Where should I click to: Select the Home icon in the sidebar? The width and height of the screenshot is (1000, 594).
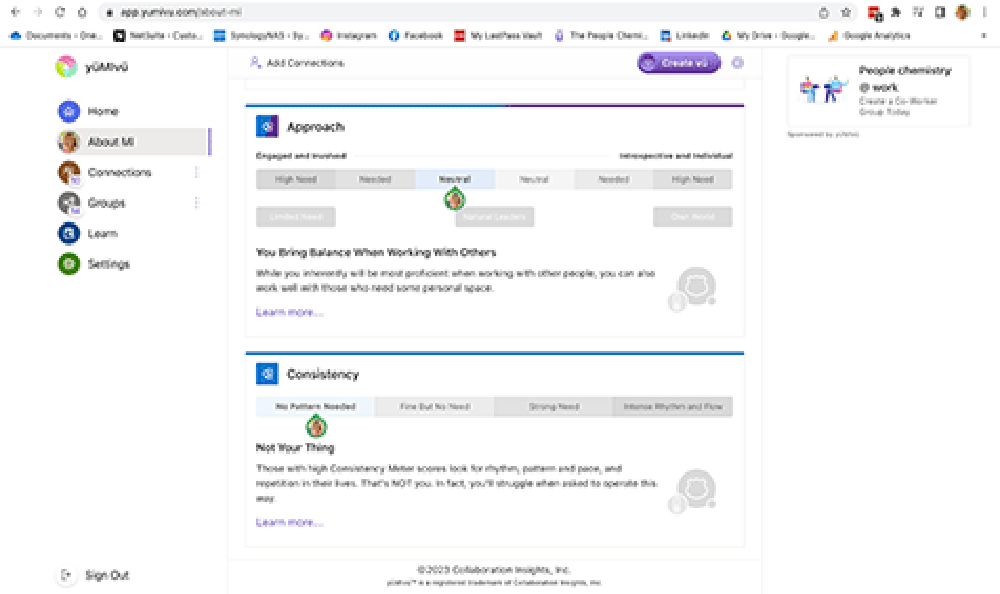[66, 110]
